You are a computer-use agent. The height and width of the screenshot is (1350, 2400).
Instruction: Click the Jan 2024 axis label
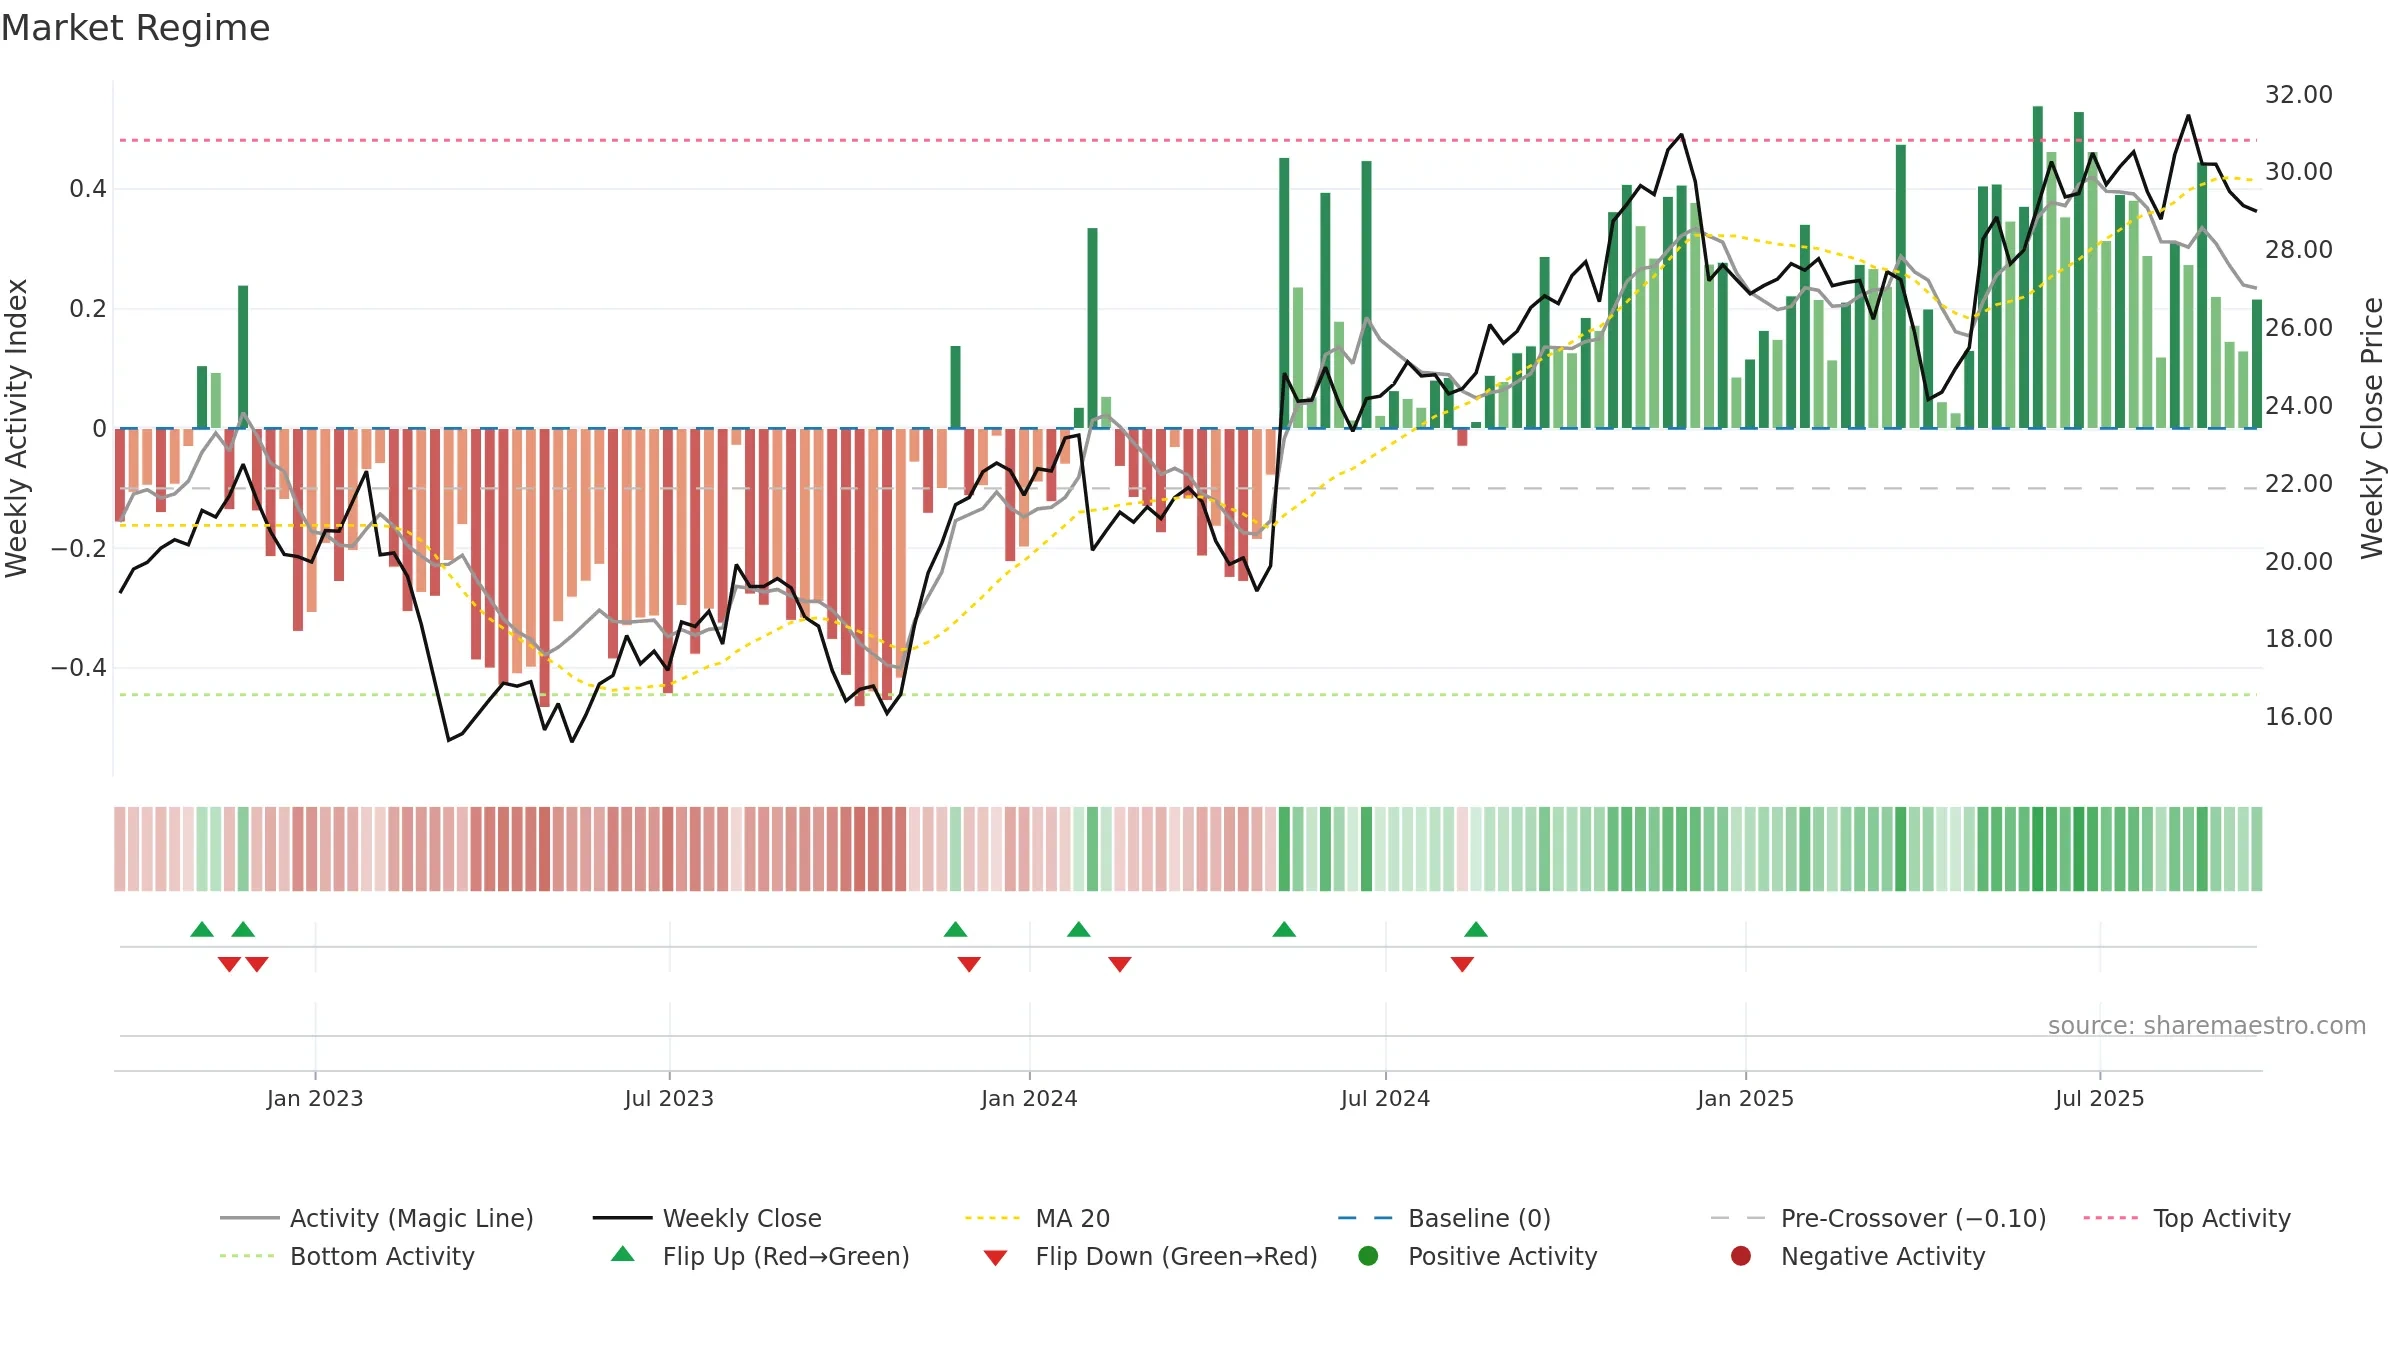pos(1029,1099)
